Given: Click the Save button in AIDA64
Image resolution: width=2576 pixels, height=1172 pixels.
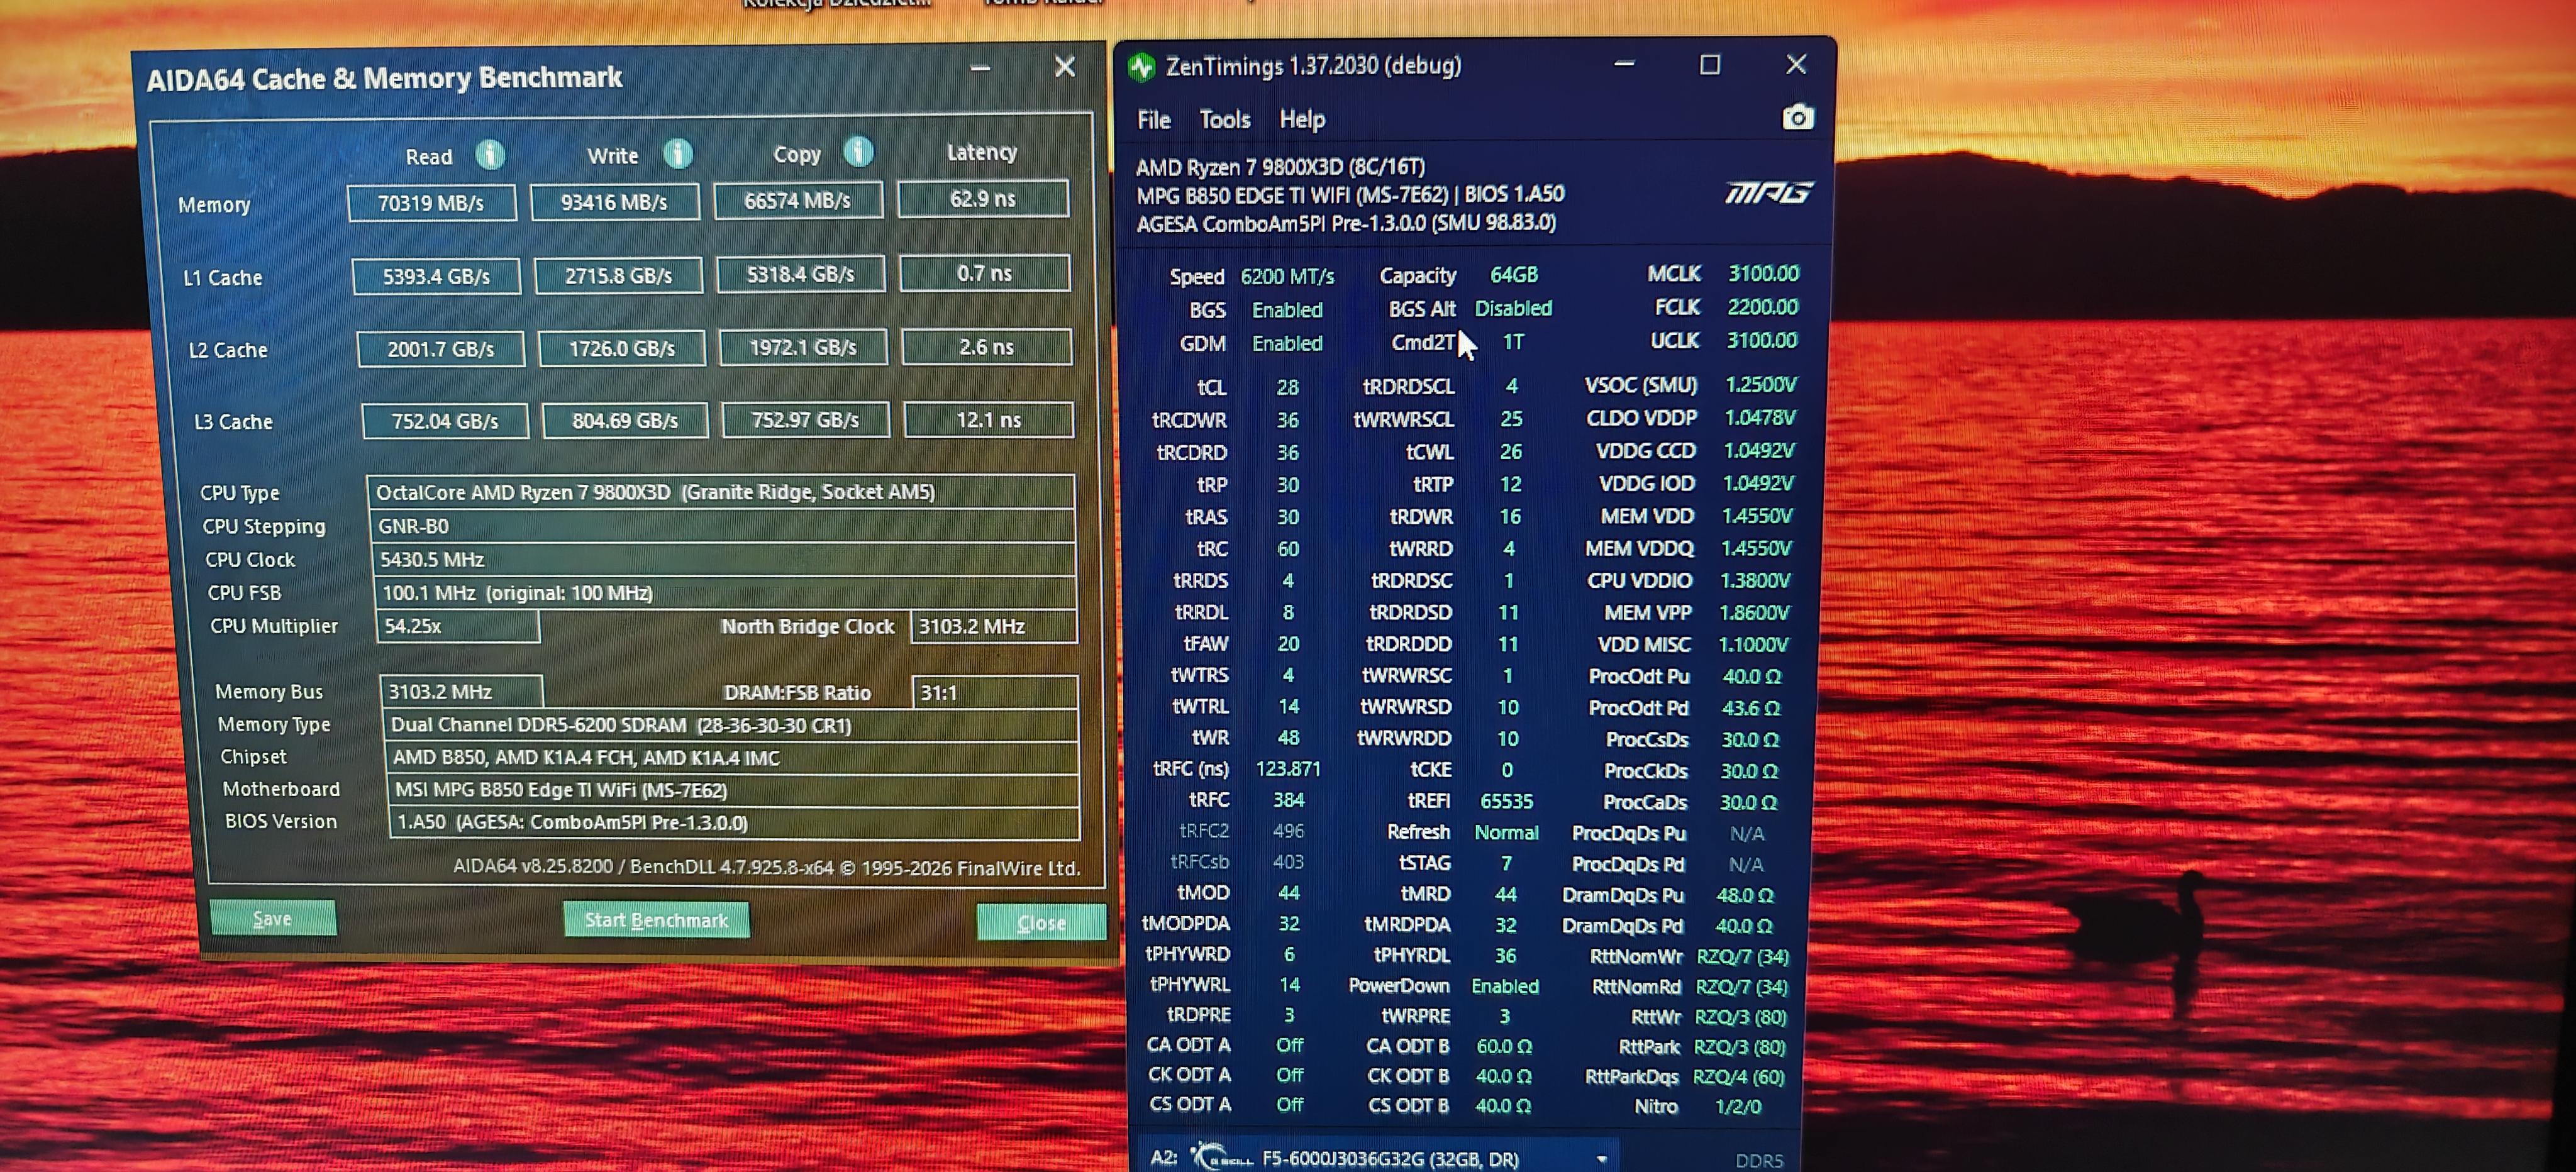Looking at the screenshot, I should 272,918.
